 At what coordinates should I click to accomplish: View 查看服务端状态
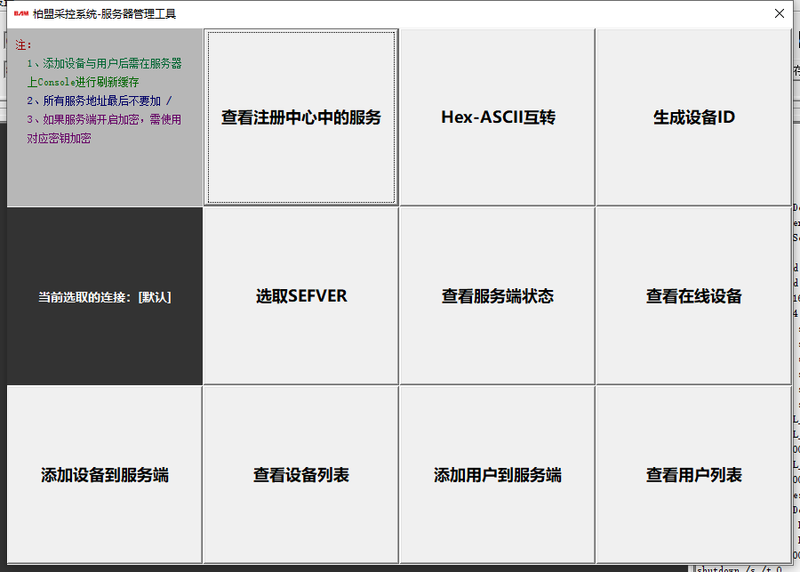tap(497, 296)
